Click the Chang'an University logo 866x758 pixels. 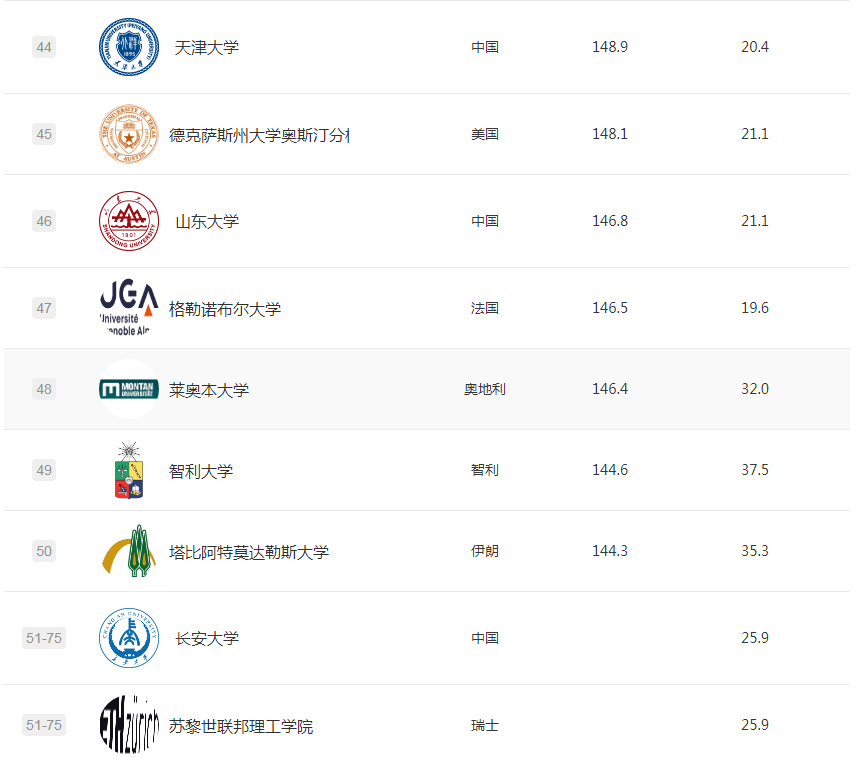[128, 638]
